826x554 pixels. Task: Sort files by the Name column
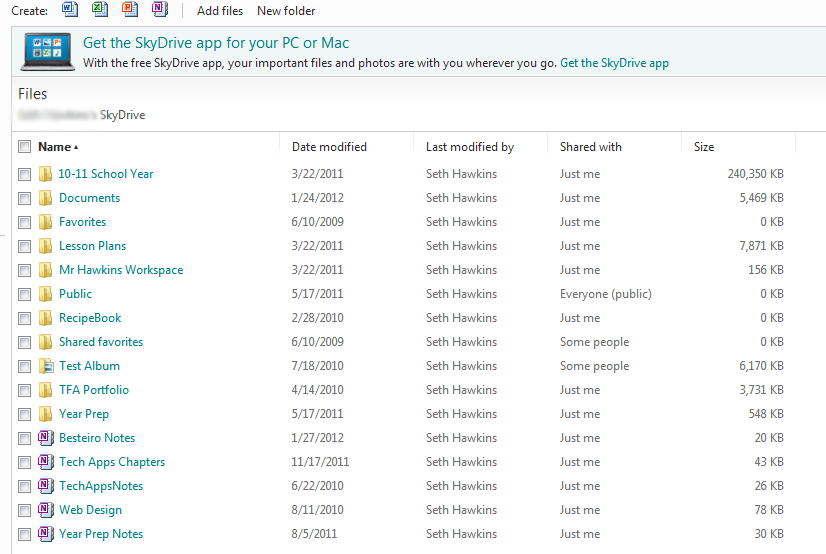pyautogui.click(x=54, y=147)
